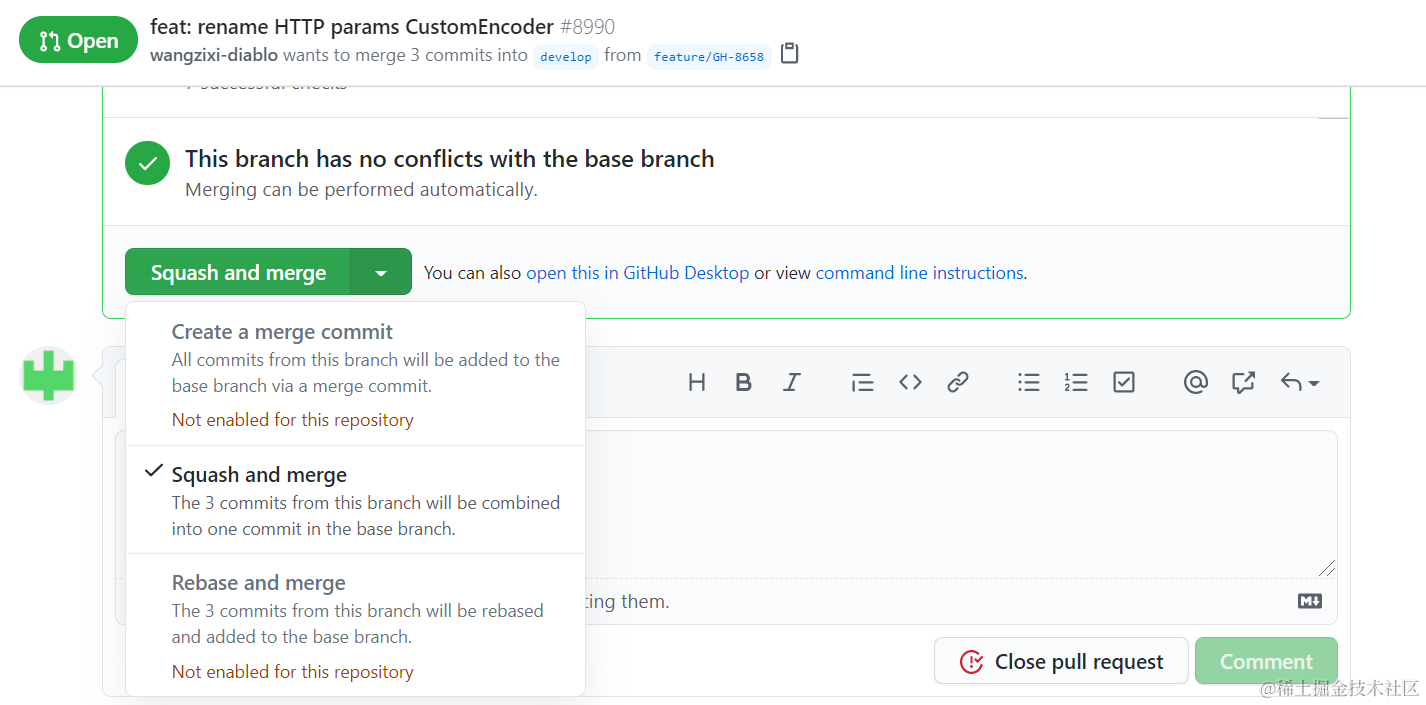Choose Create a merge commit option
Screen dimensions: 1426x705
tap(355, 375)
